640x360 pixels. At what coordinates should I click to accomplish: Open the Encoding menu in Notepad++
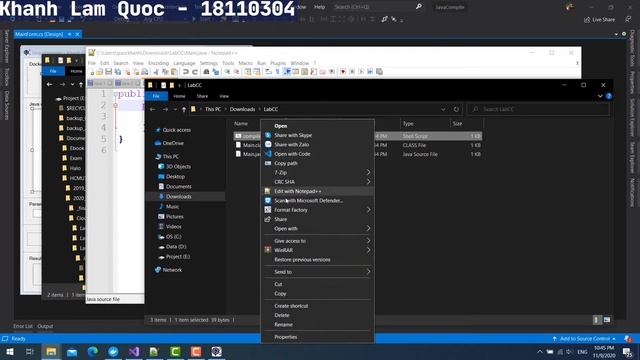tap(158, 63)
